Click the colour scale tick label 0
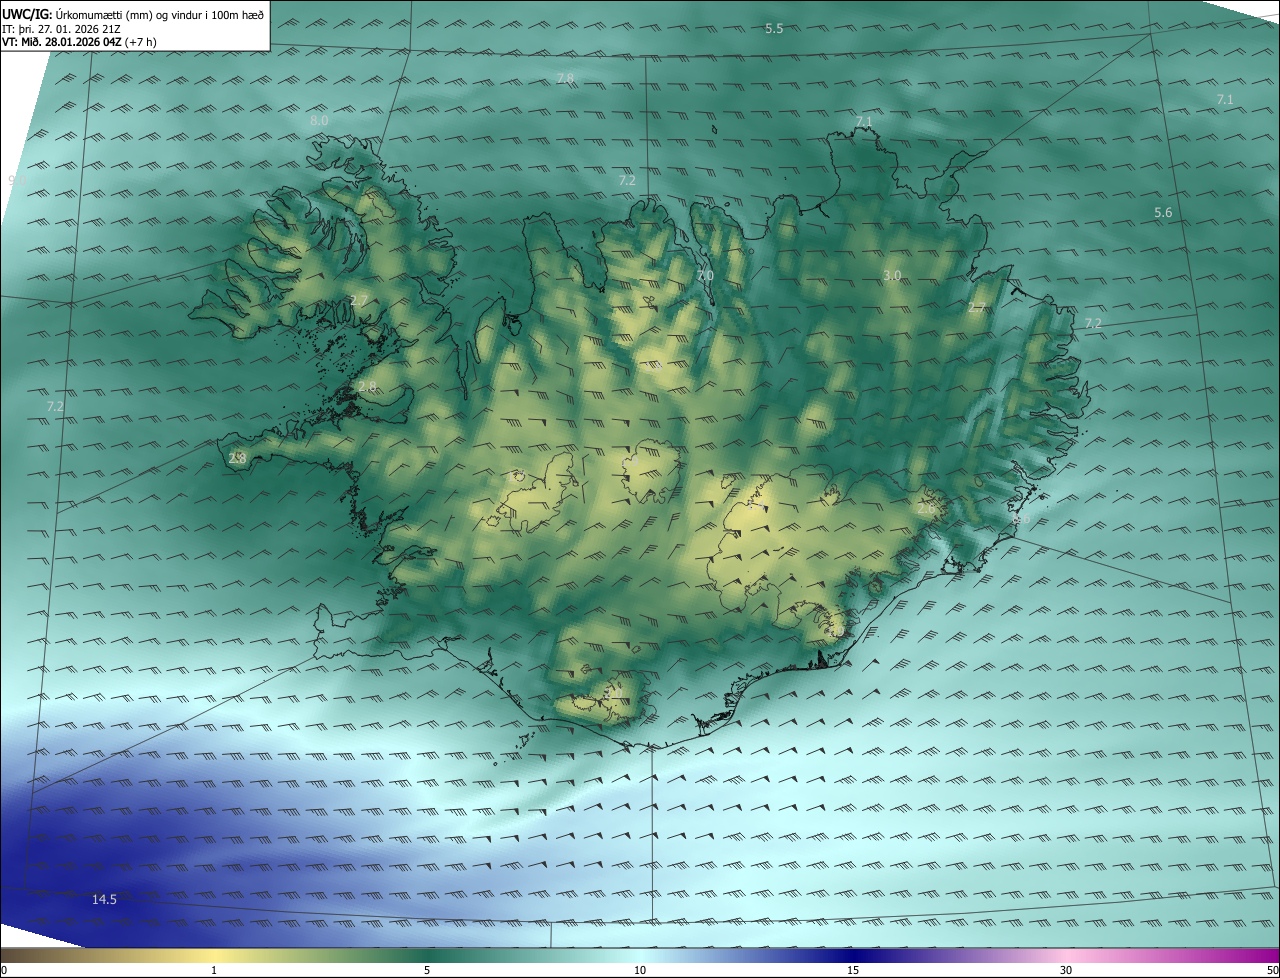The width and height of the screenshot is (1280, 978). tap(4, 971)
